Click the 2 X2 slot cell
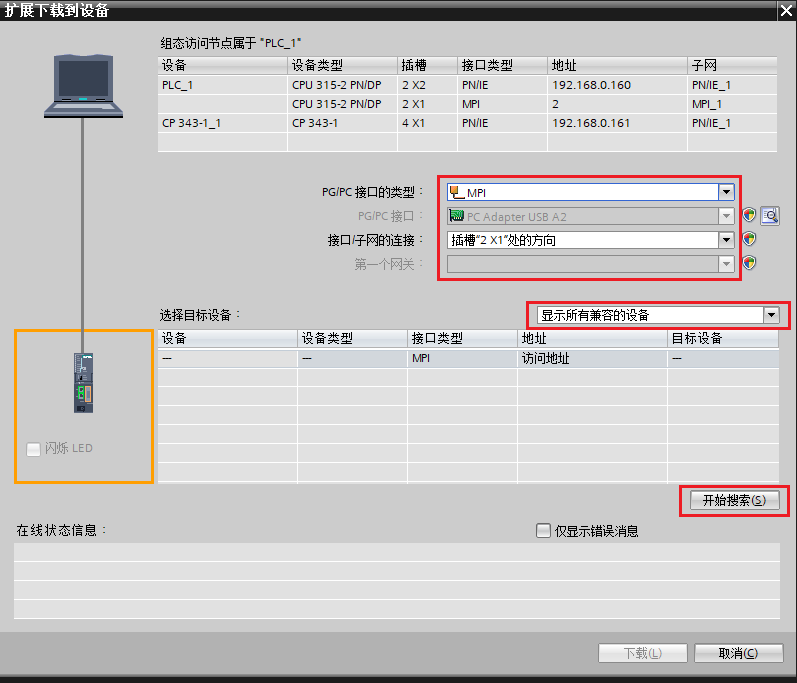The height and width of the screenshot is (683, 797). point(427,85)
